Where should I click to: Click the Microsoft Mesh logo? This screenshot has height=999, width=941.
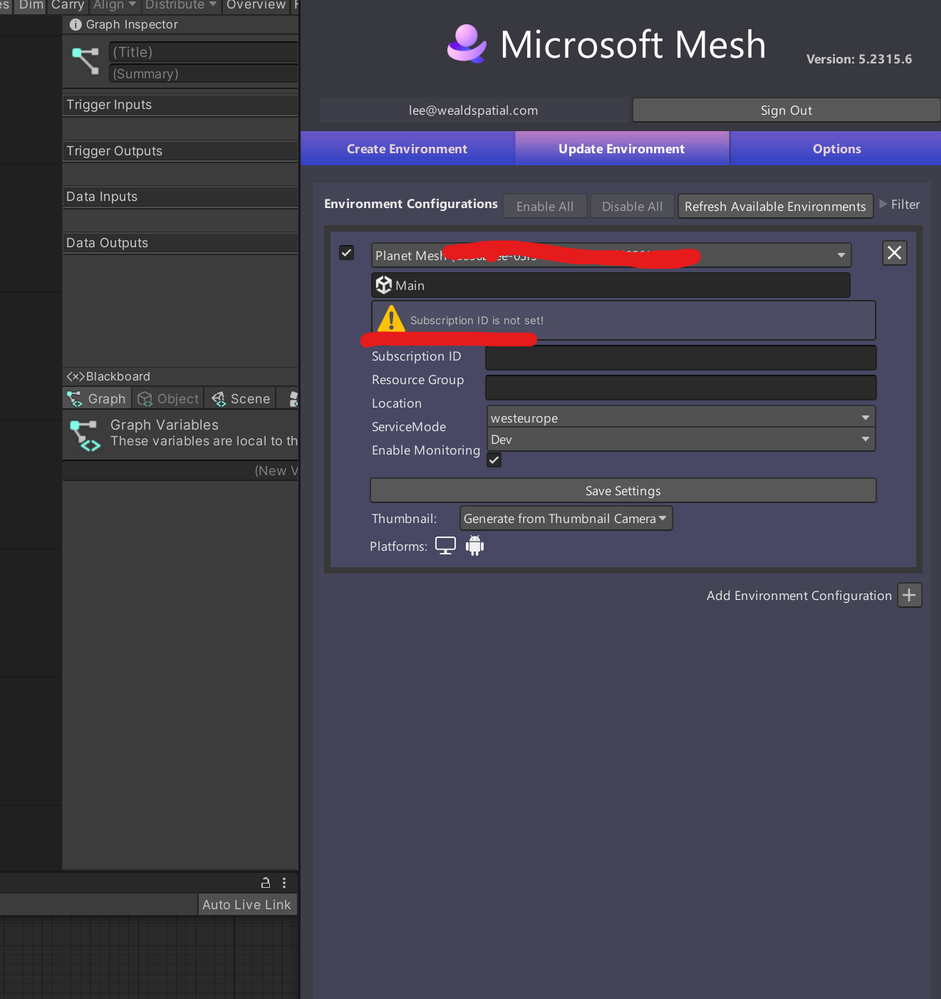[466, 43]
